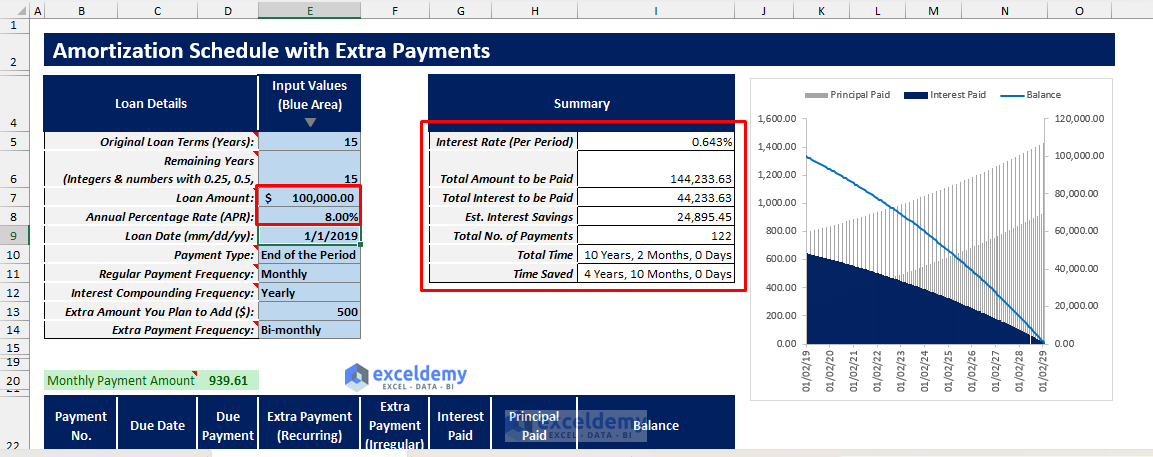This screenshot has height=457, width=1153.
Task: Select column header G
Action: click(x=460, y=11)
